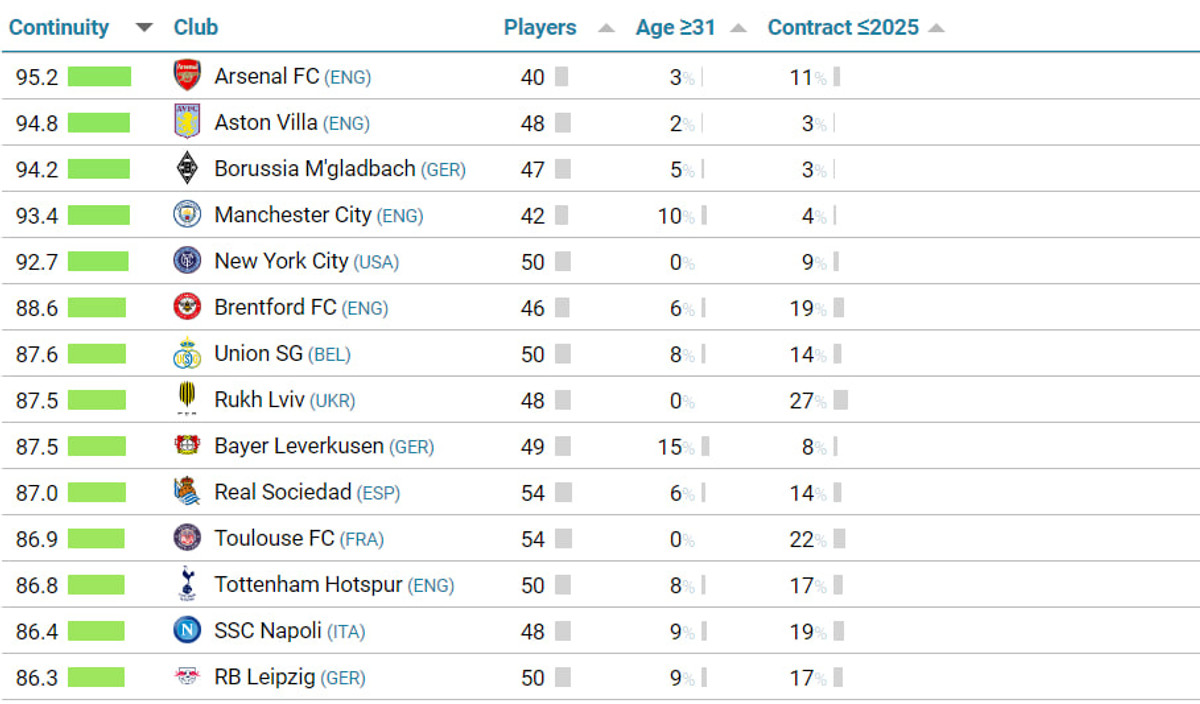
Task: Click the Brentford FC crest icon
Action: 186,307
